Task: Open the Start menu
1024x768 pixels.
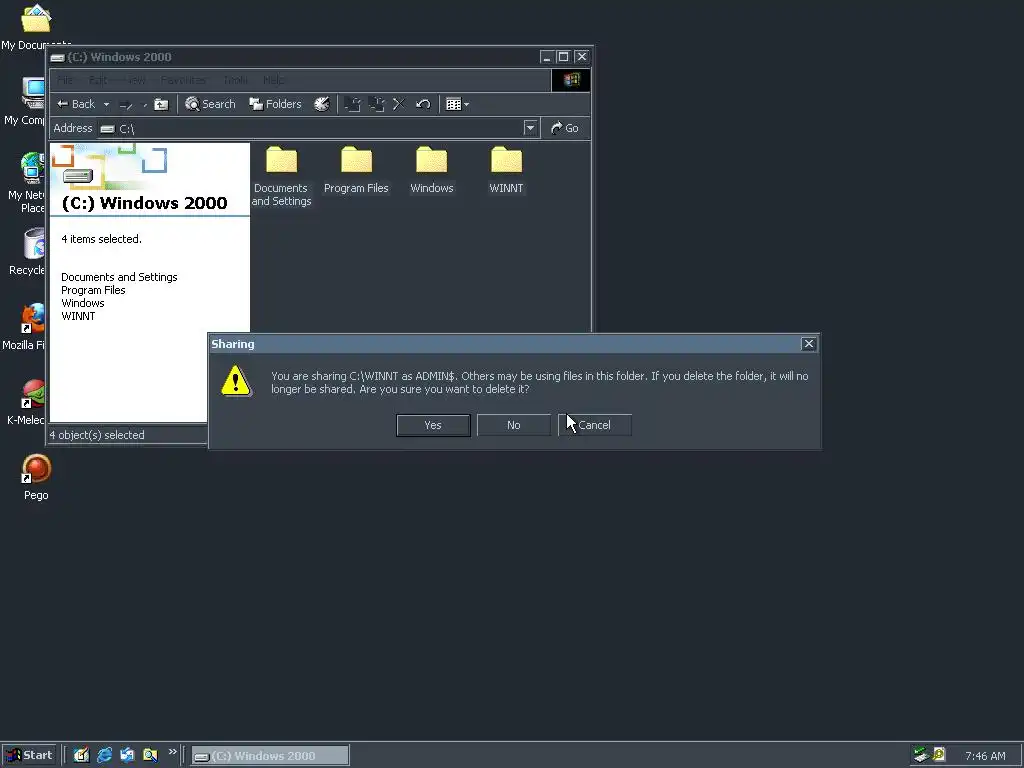Action: (29, 756)
